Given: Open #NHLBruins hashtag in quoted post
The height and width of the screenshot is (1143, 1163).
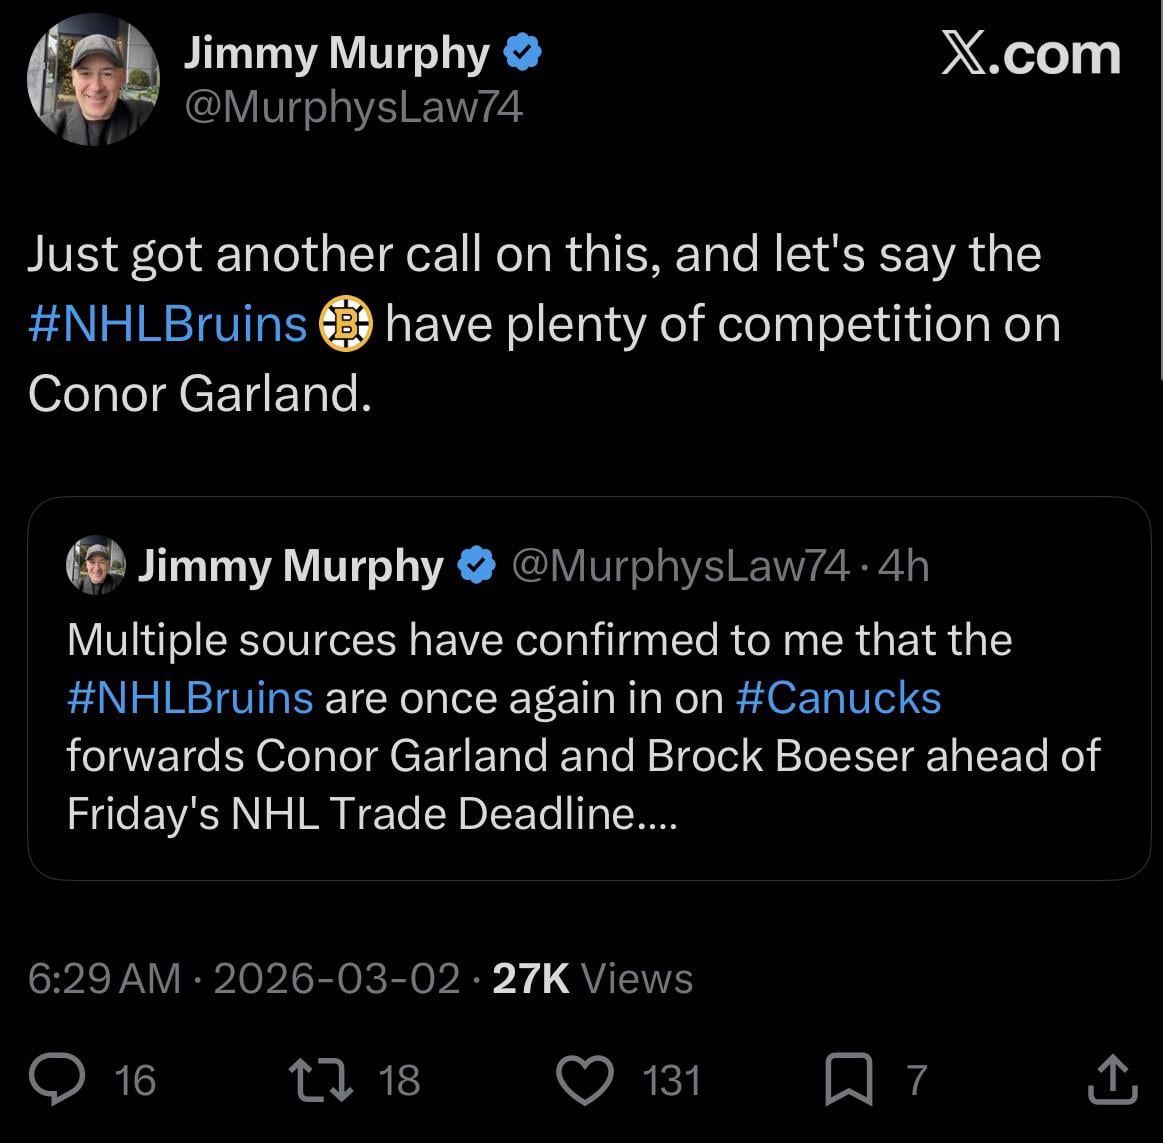Looking at the screenshot, I should coord(190,698).
